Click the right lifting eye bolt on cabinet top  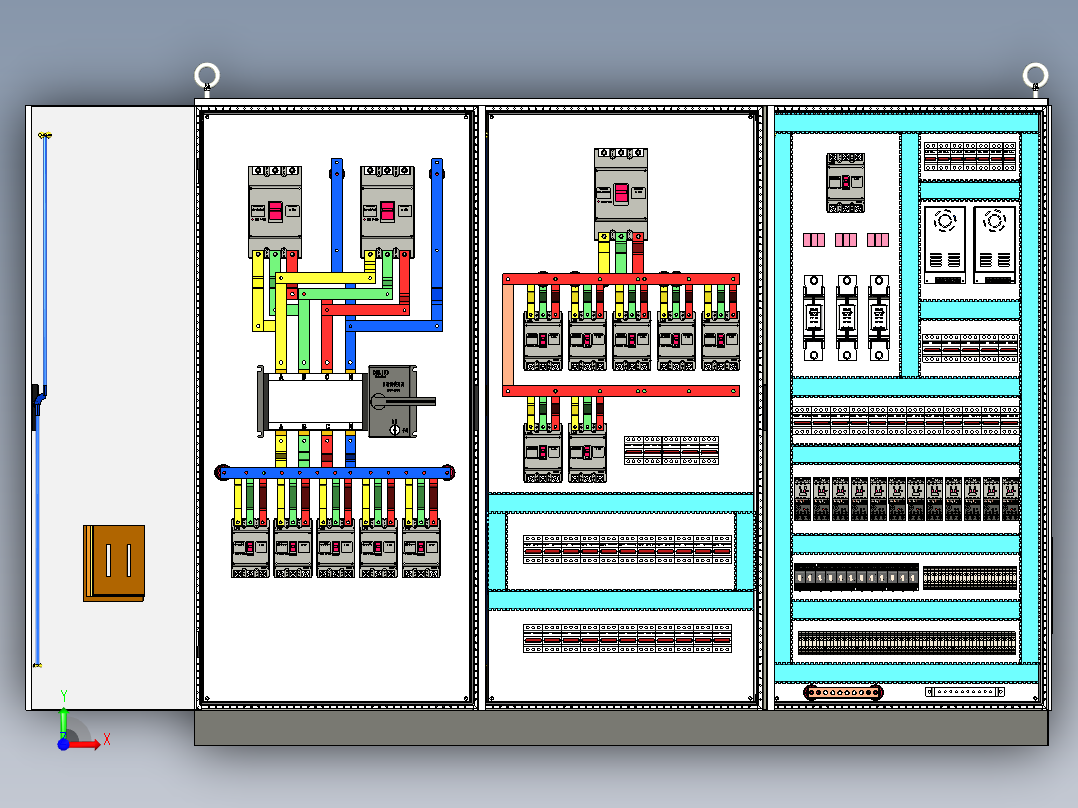[1035, 77]
